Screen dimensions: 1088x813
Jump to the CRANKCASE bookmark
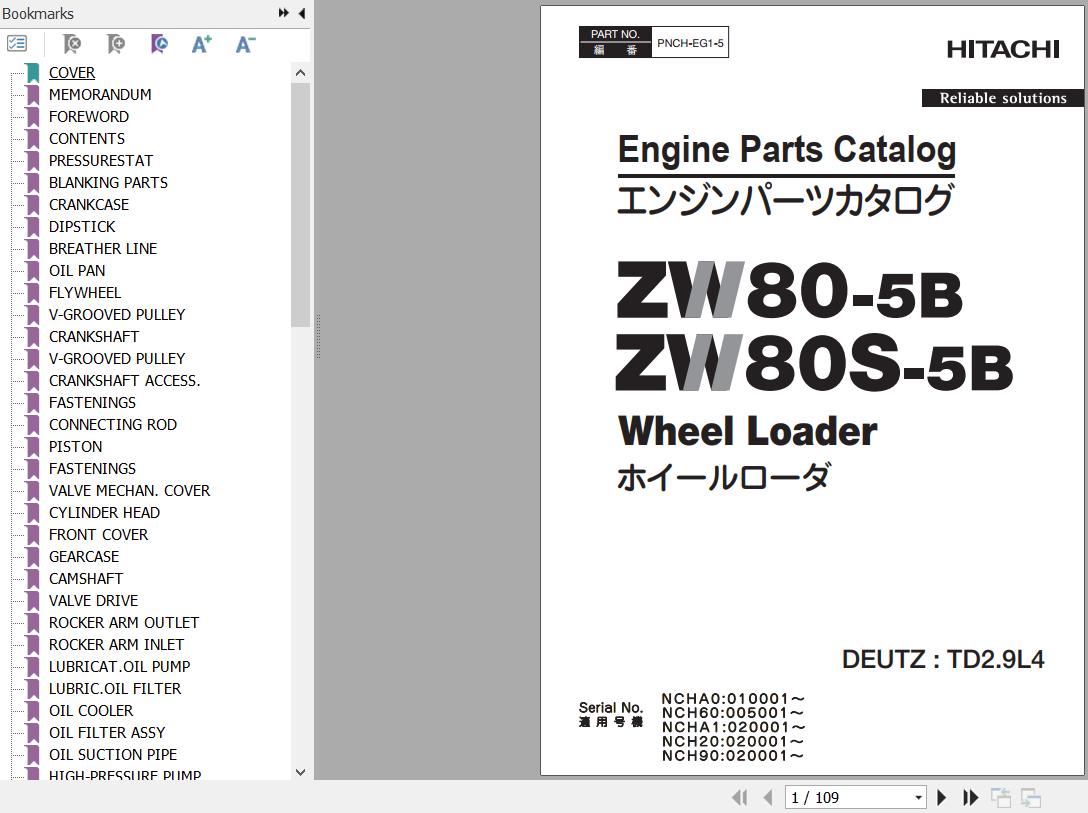[89, 205]
